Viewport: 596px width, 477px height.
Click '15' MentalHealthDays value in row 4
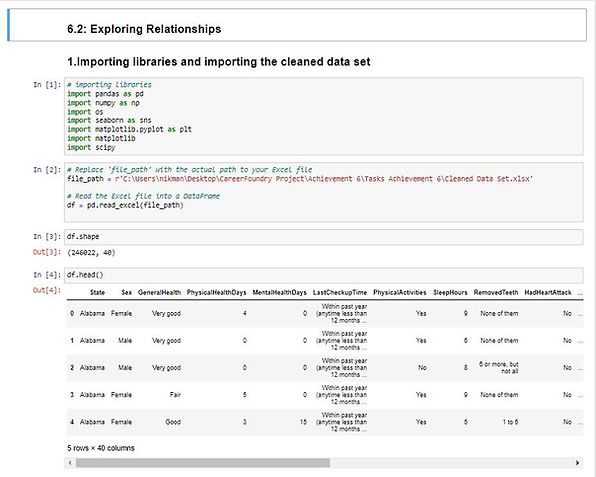pyautogui.click(x=303, y=422)
